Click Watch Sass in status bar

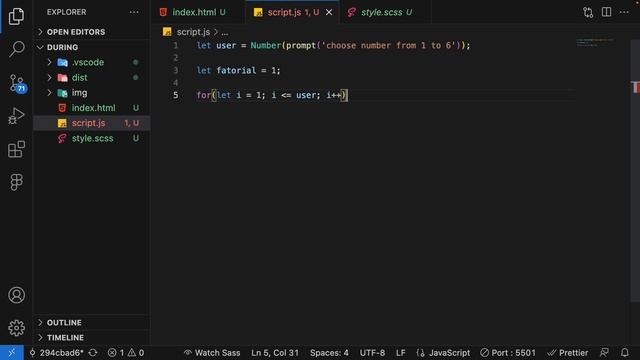click(212, 353)
